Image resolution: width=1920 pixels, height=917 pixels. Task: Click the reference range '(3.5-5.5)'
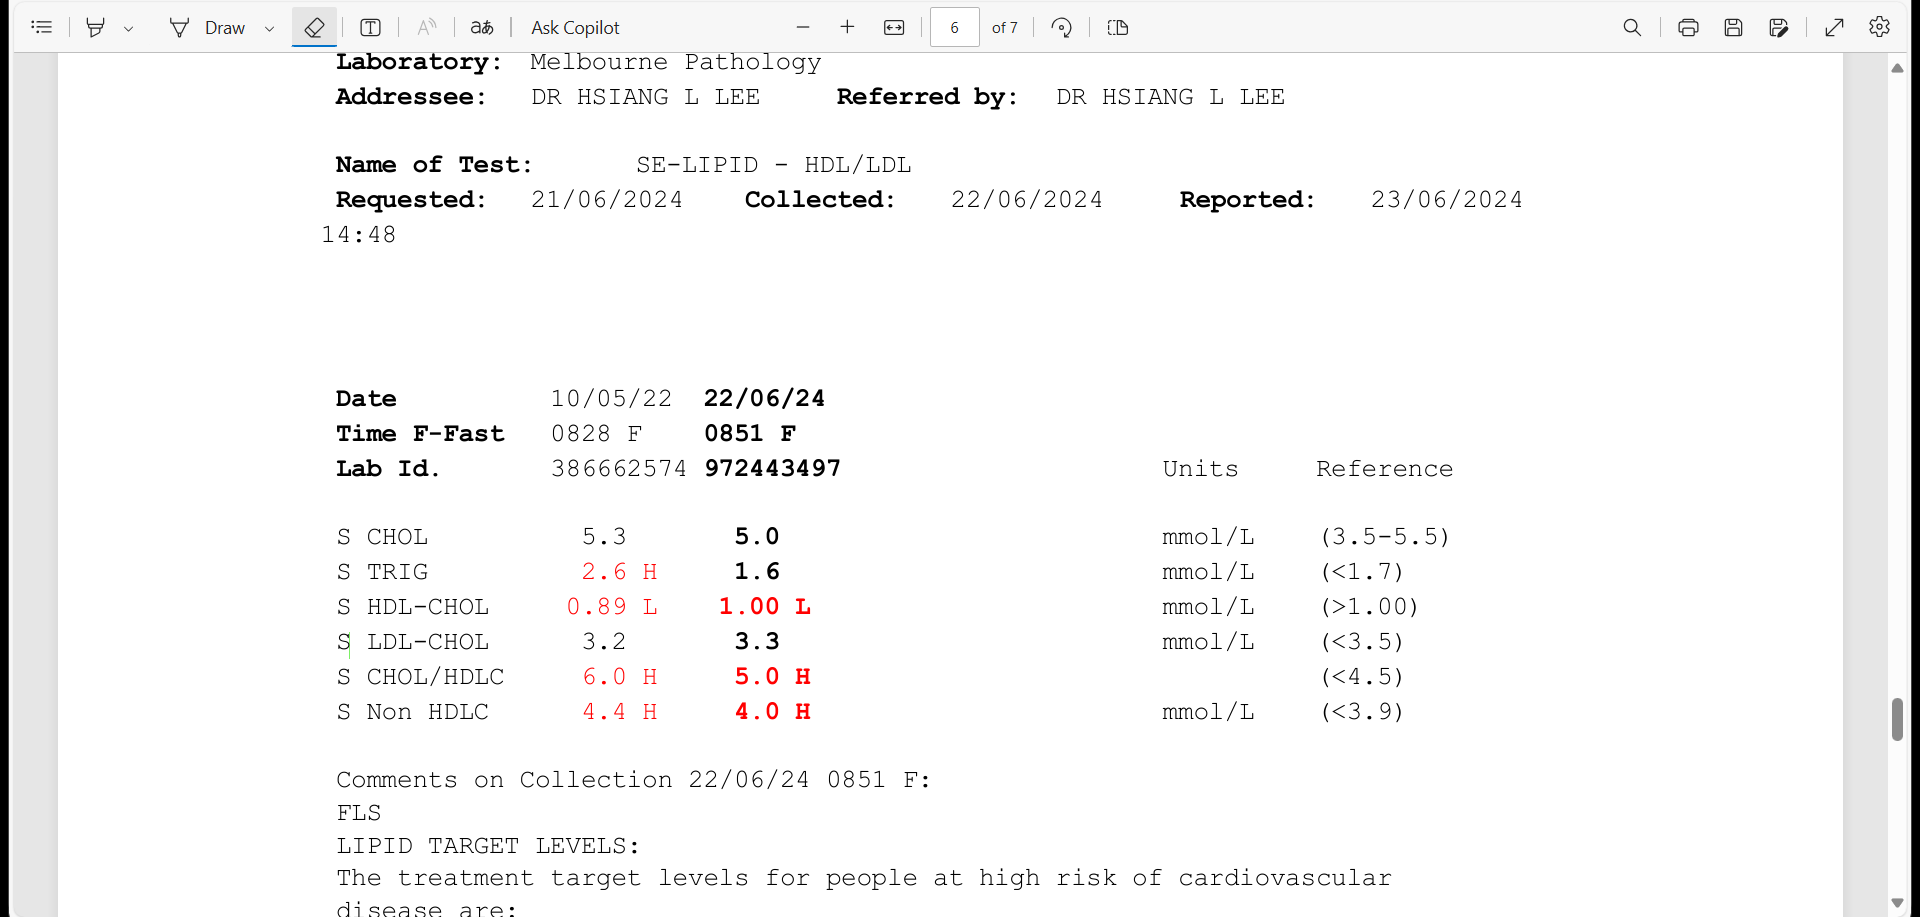tap(1385, 537)
